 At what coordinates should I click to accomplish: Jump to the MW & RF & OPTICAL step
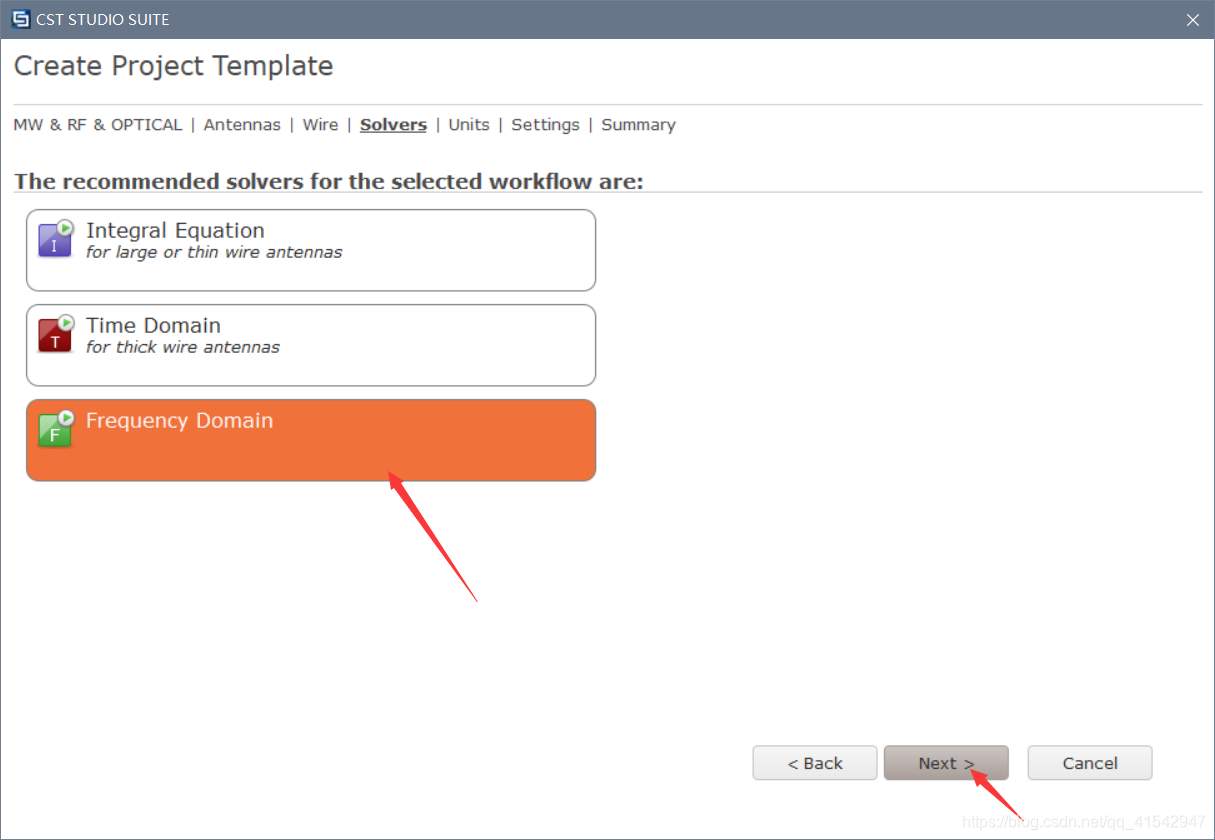pos(98,125)
